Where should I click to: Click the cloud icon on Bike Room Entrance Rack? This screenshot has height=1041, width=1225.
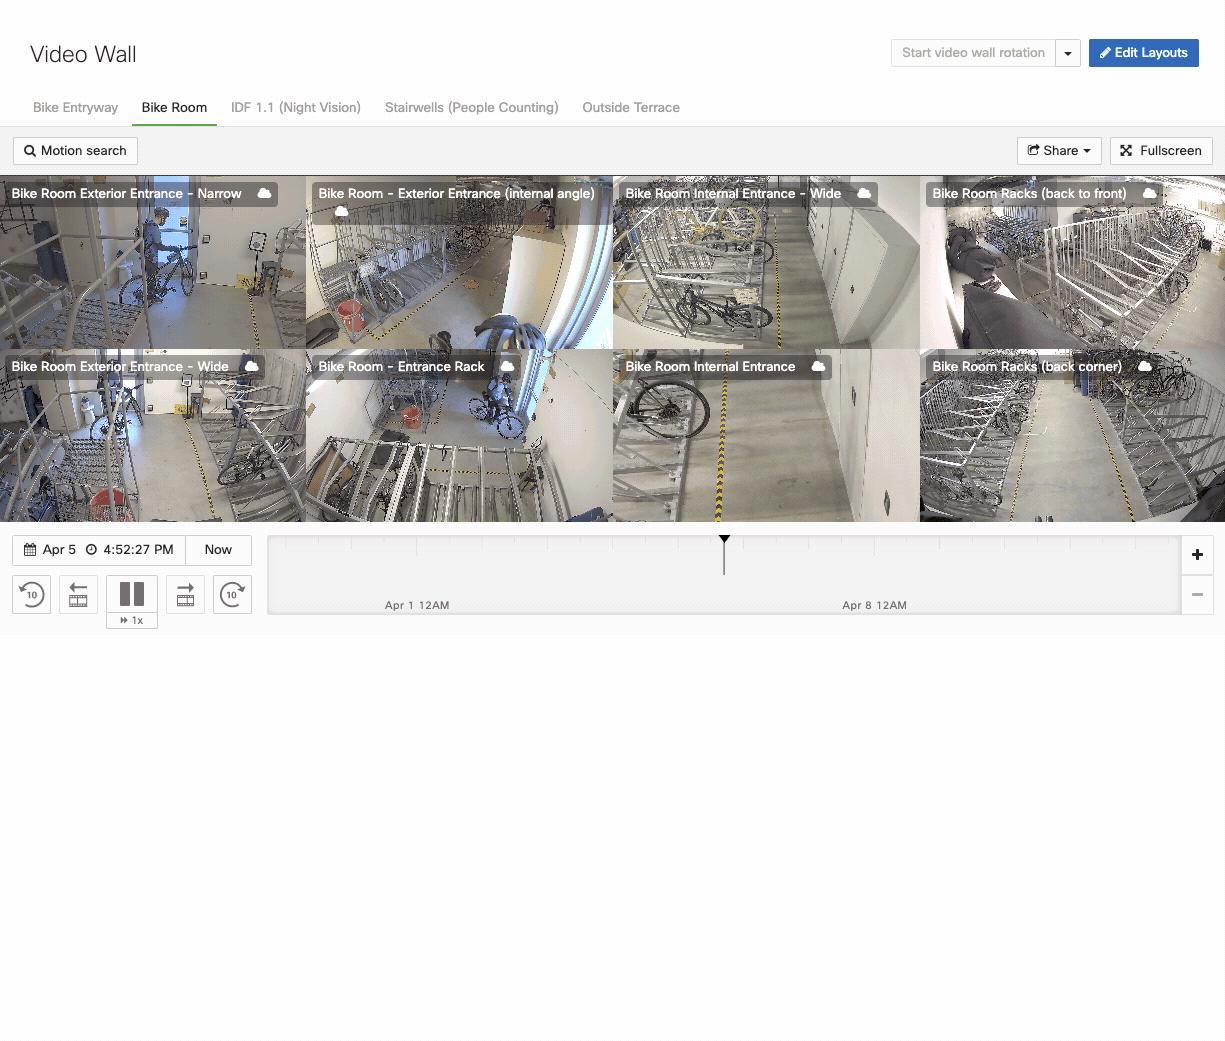click(x=509, y=366)
